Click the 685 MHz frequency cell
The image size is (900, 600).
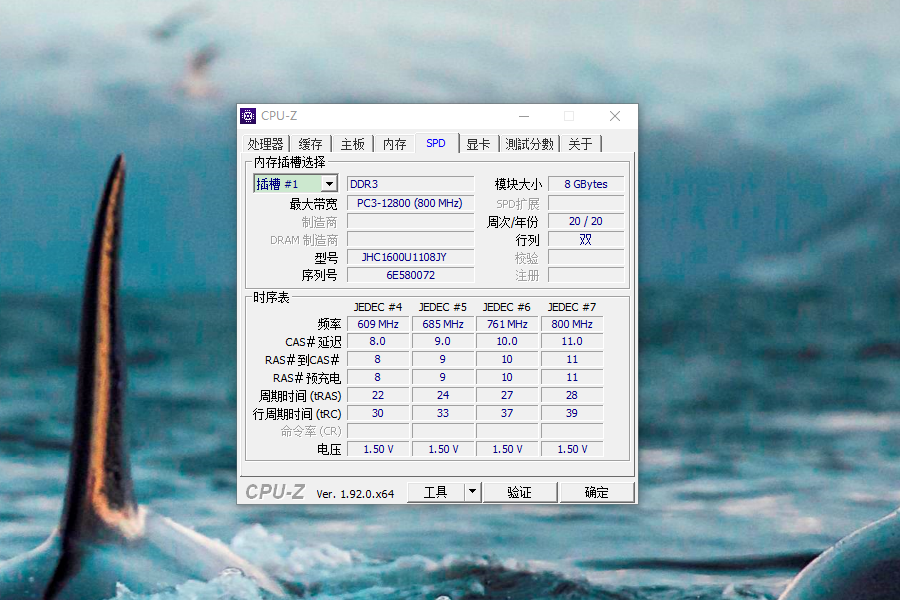click(x=443, y=324)
